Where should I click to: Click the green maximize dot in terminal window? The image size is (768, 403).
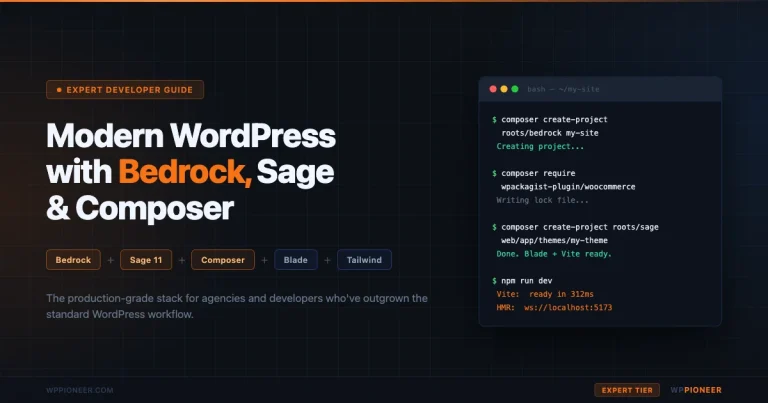point(515,89)
